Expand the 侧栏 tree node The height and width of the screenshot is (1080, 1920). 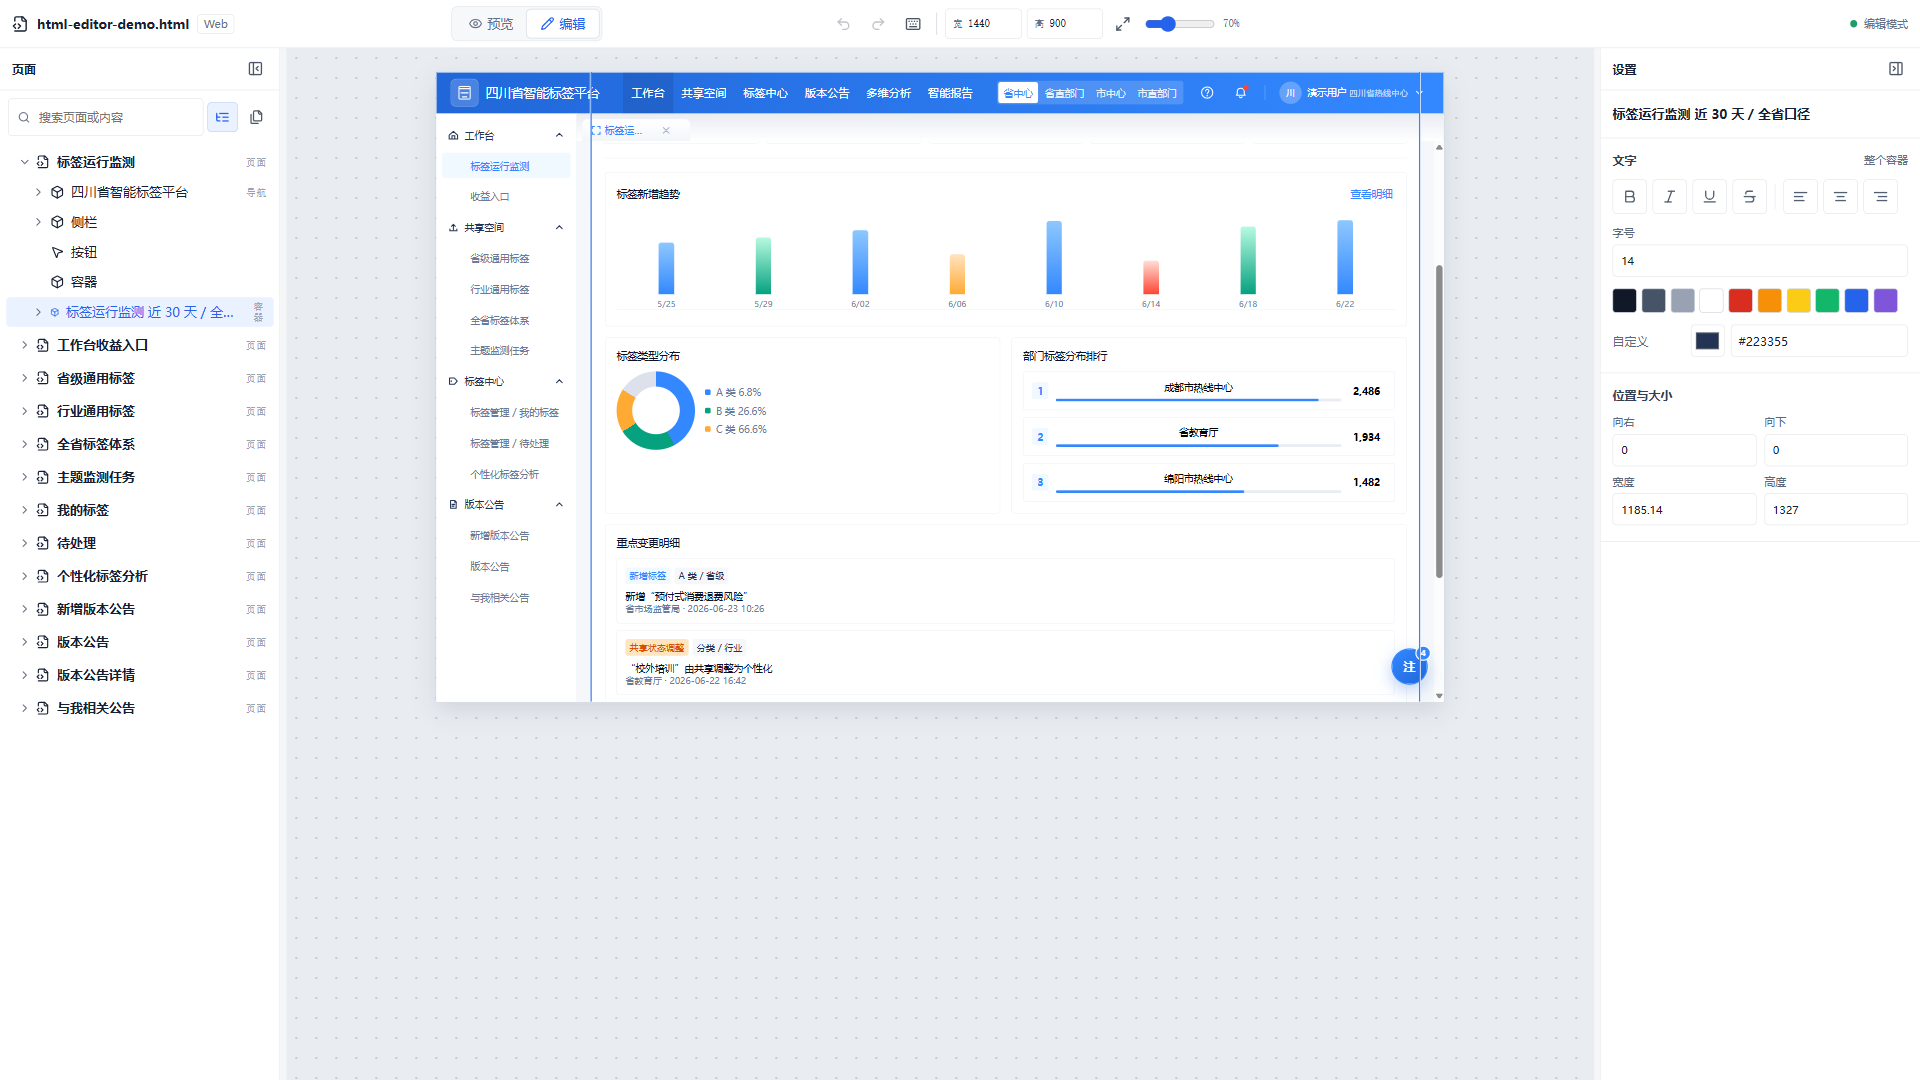(38, 222)
